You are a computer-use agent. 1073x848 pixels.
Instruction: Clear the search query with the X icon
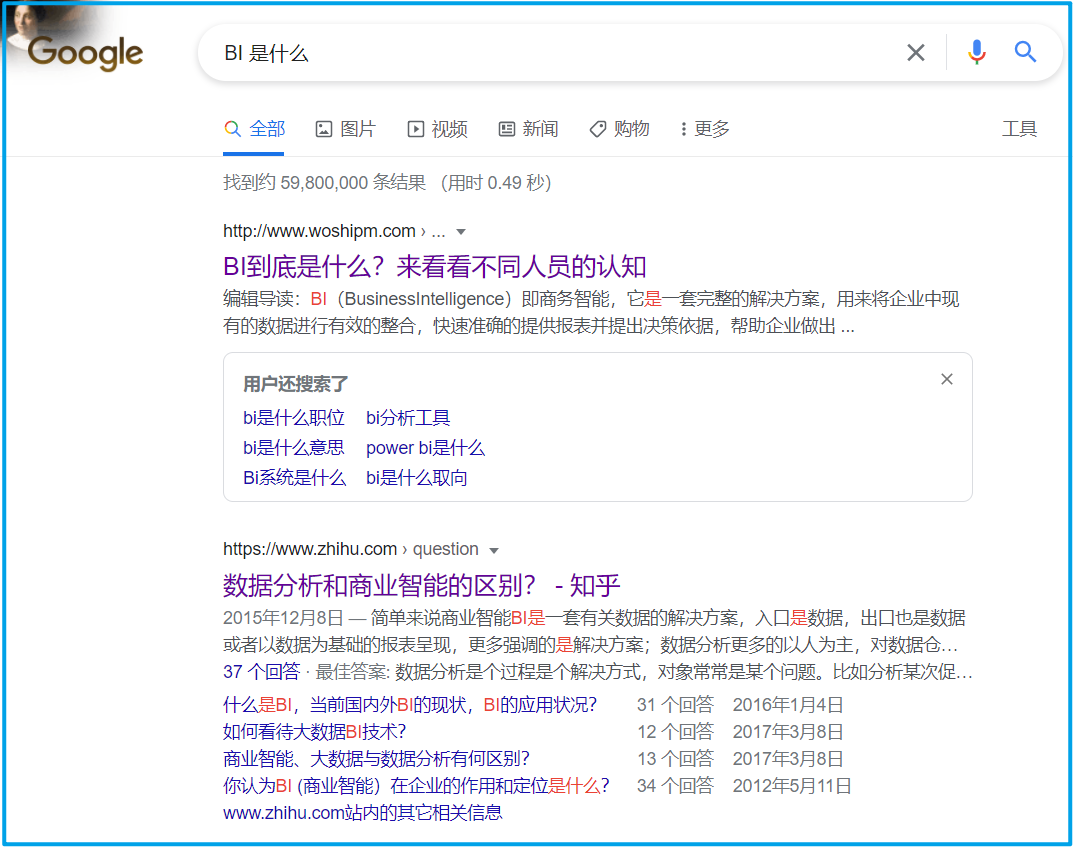click(x=916, y=53)
